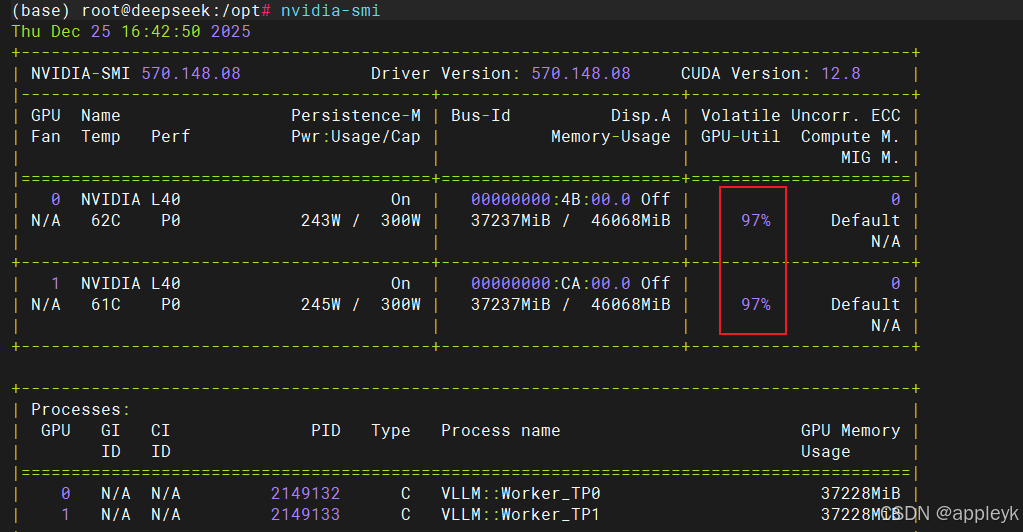Click the Default compute mode for GPU 1
The width and height of the screenshot is (1023, 532).
pos(866,304)
